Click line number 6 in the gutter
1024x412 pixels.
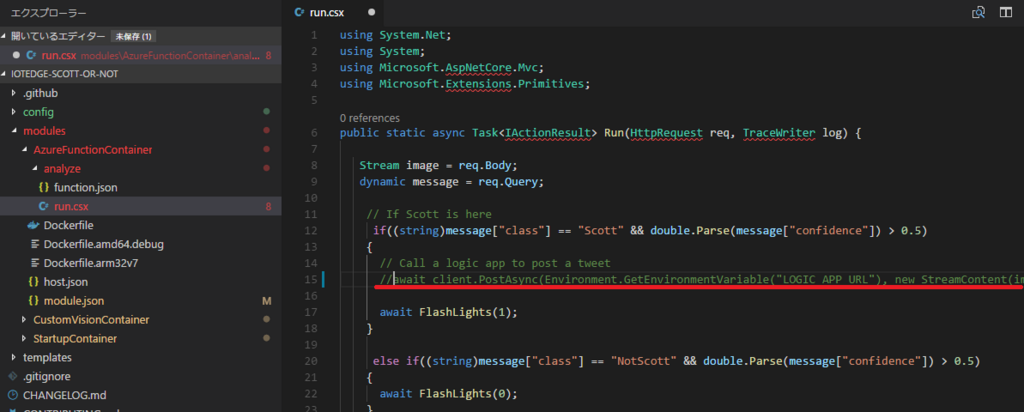pyautogui.click(x=314, y=133)
